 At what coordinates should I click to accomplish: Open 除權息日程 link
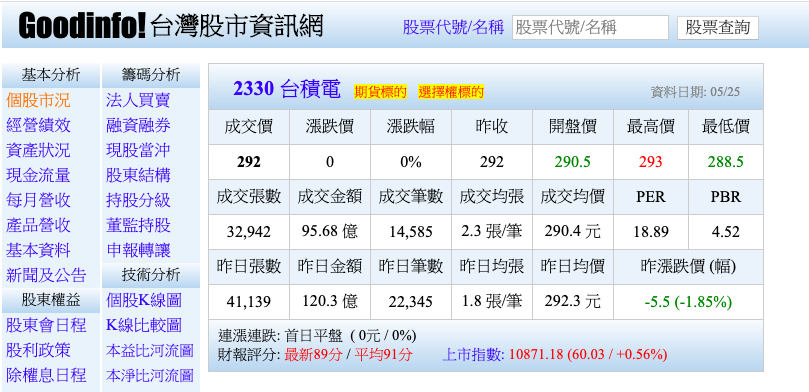46,375
